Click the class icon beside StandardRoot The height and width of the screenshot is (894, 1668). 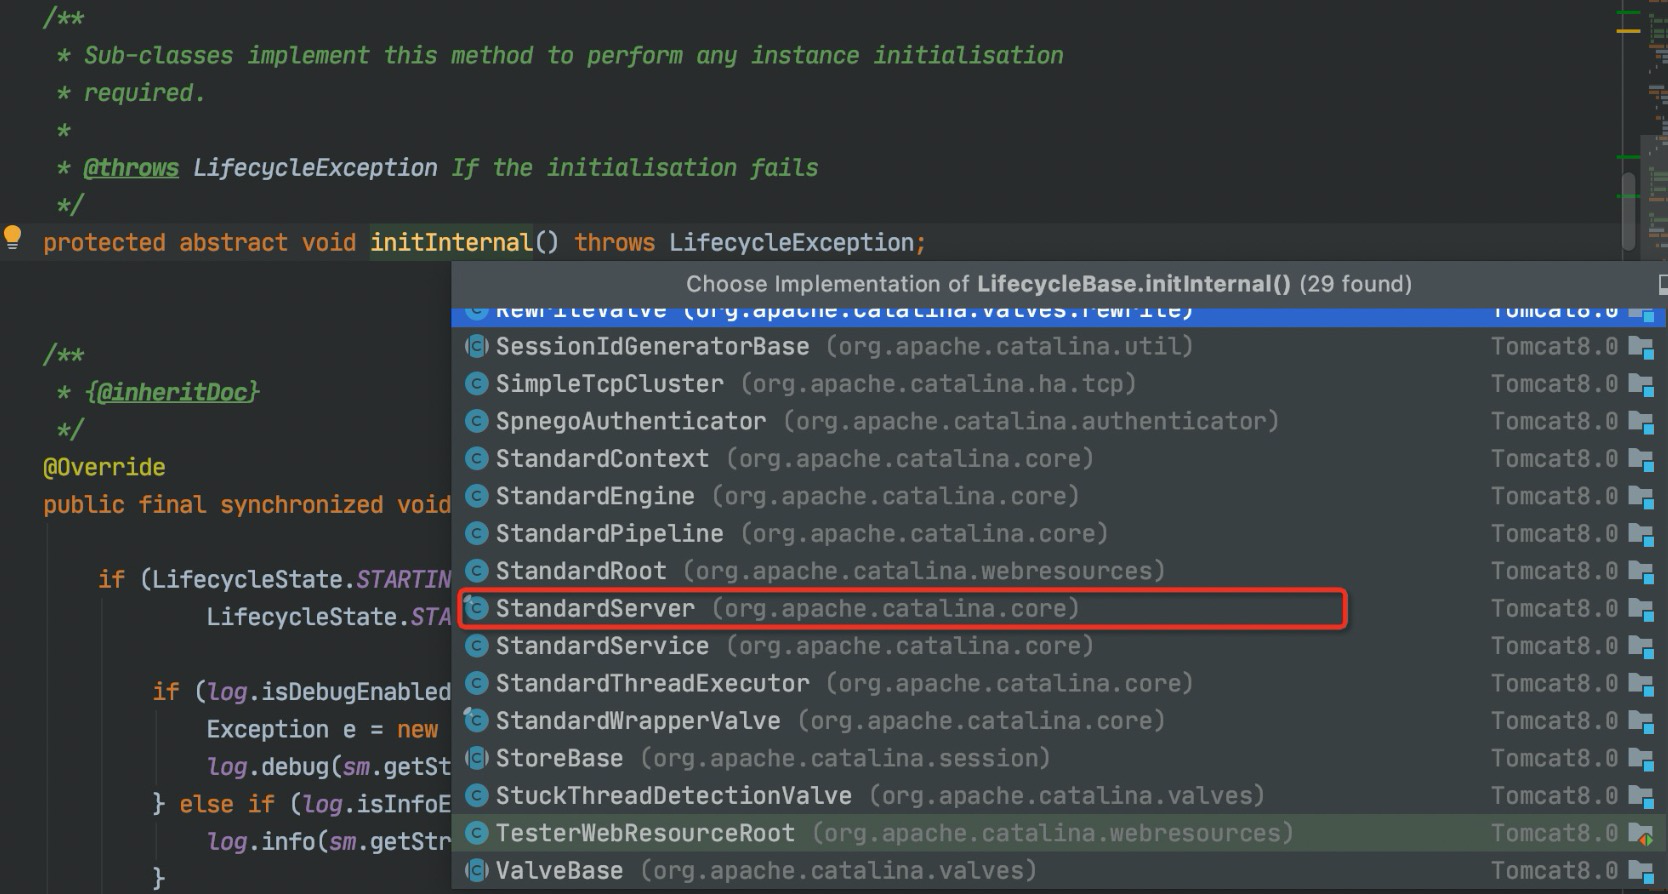click(477, 571)
